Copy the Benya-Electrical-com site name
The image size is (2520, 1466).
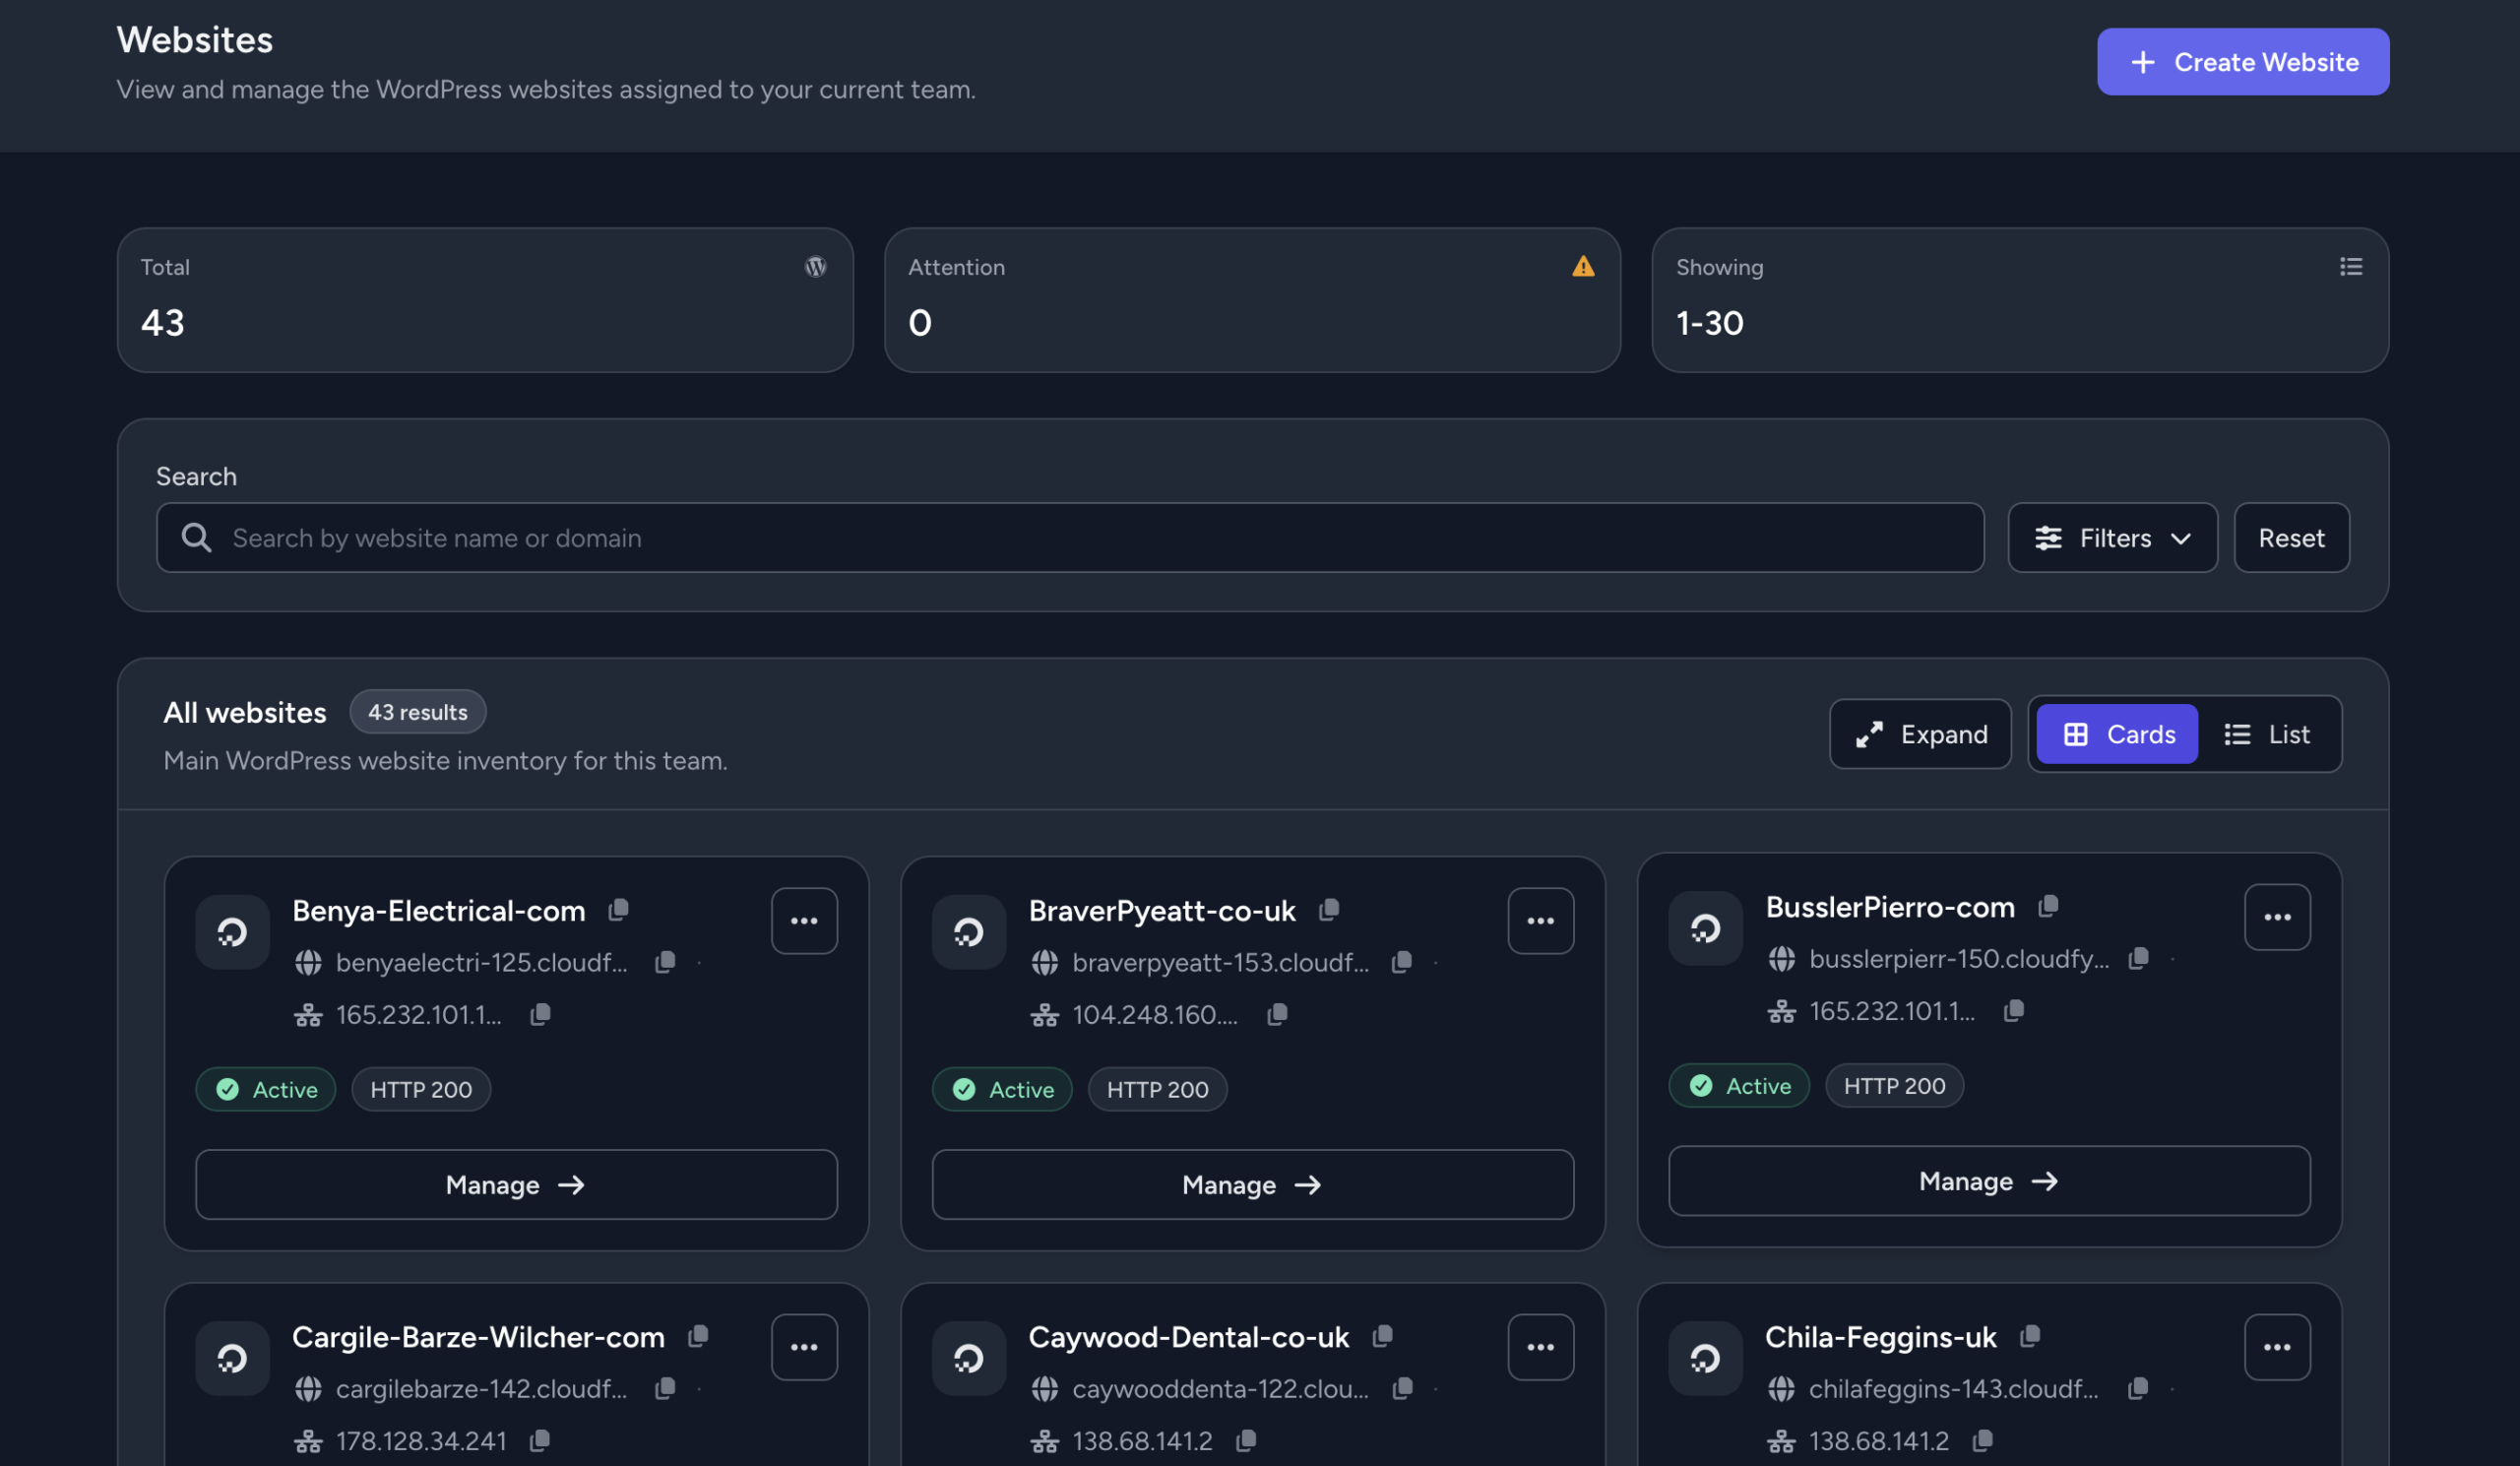tap(619, 909)
